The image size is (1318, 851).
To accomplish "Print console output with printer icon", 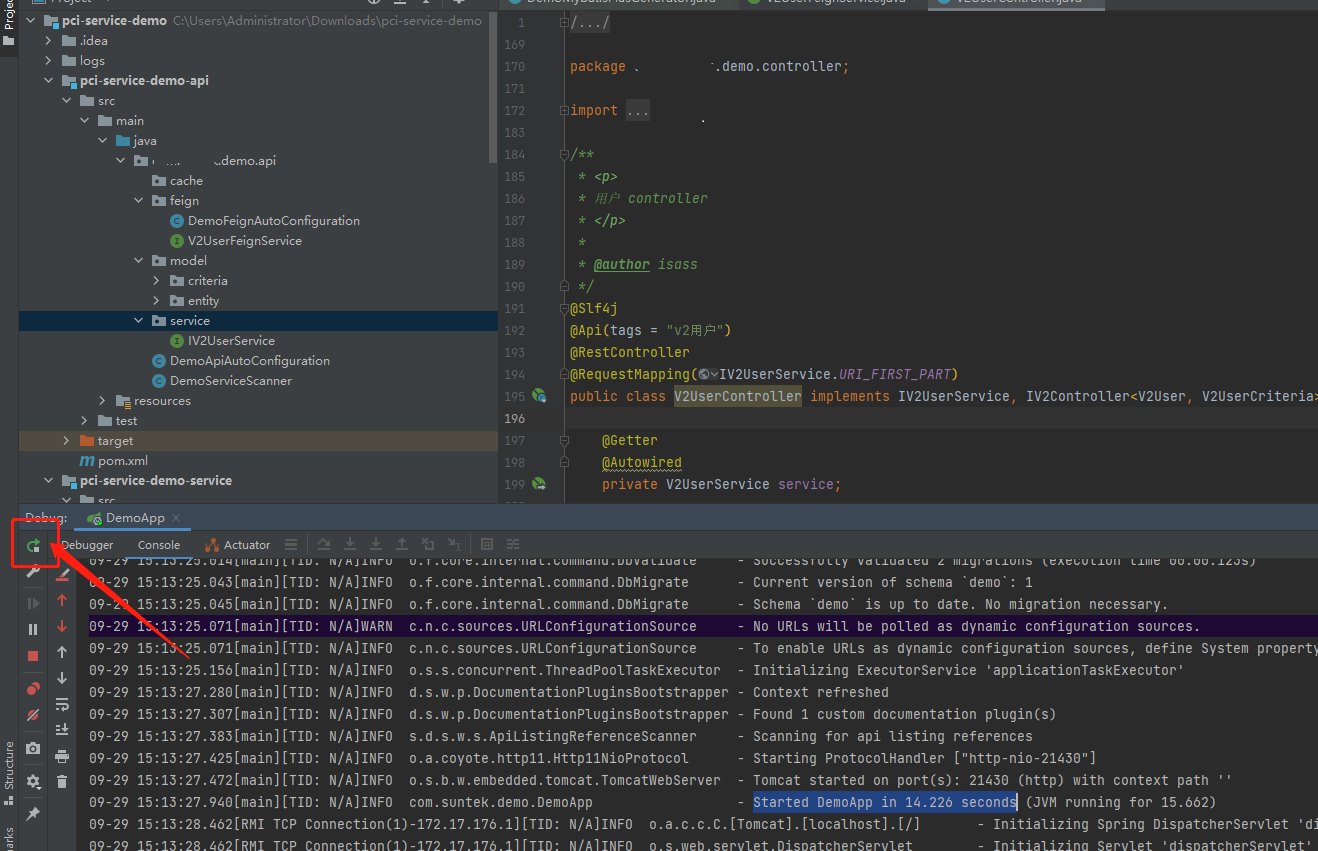I will tap(62, 756).
